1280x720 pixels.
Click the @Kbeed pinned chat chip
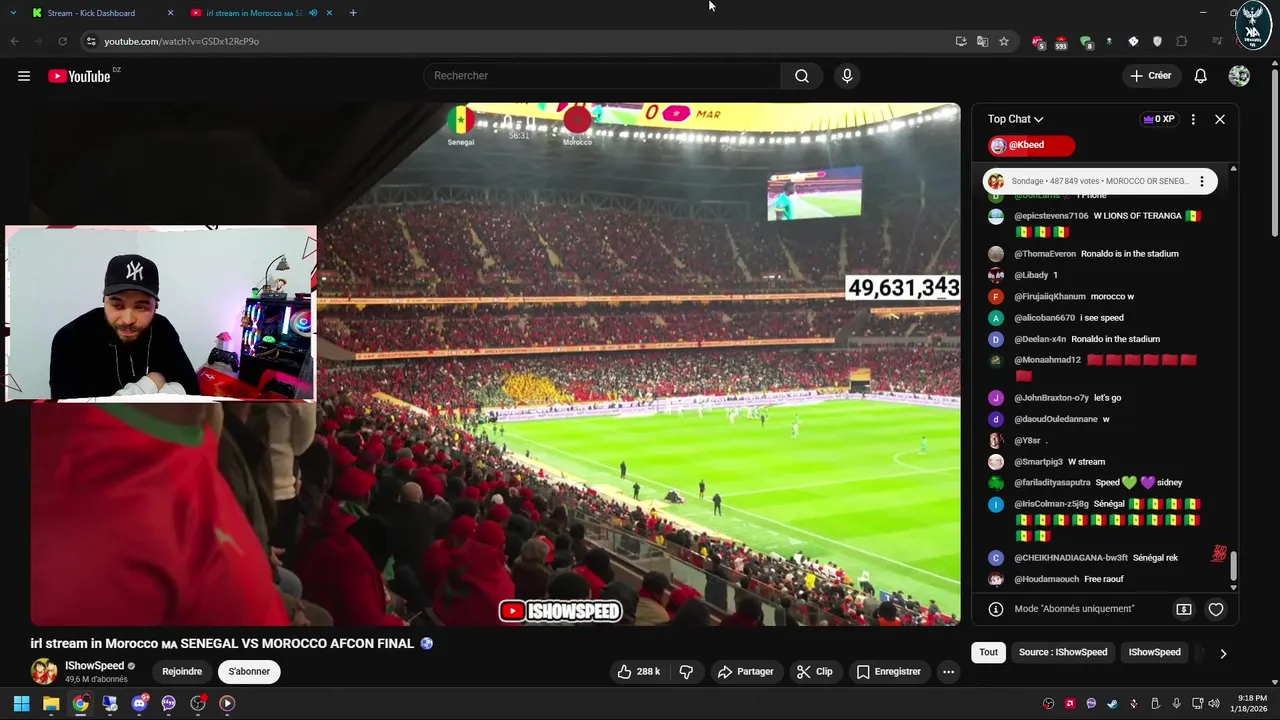tap(1031, 145)
